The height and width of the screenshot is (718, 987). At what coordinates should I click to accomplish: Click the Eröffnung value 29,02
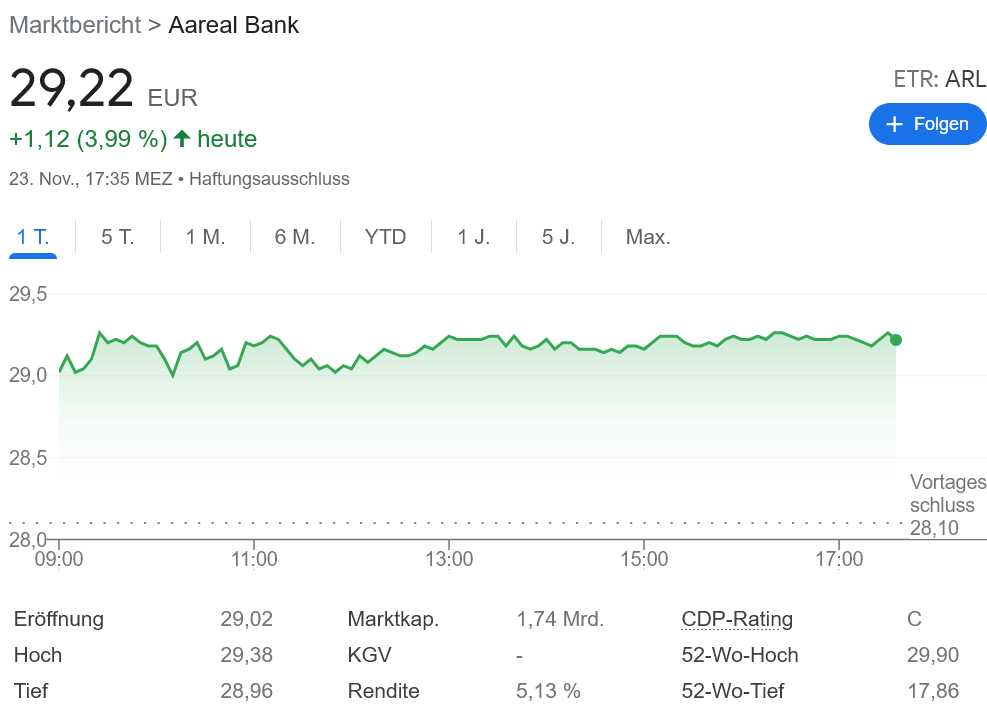246,619
